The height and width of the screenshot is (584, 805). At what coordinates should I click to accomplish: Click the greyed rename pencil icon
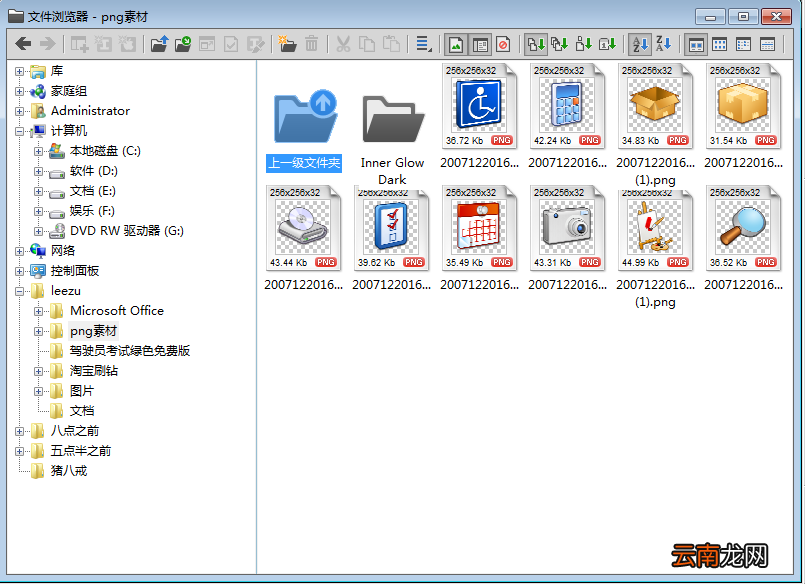(x=255, y=44)
